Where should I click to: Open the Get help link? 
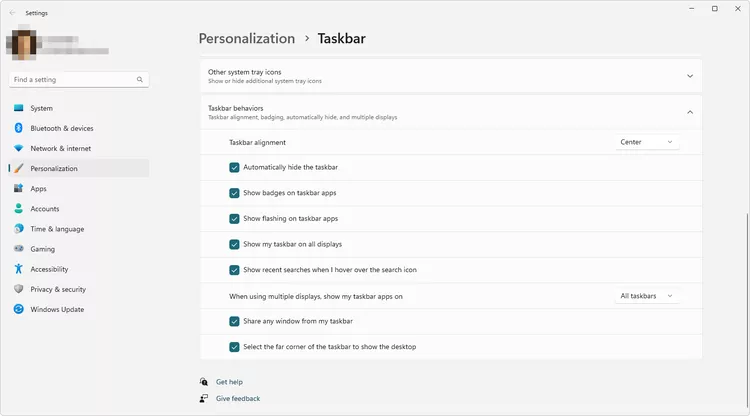point(229,382)
